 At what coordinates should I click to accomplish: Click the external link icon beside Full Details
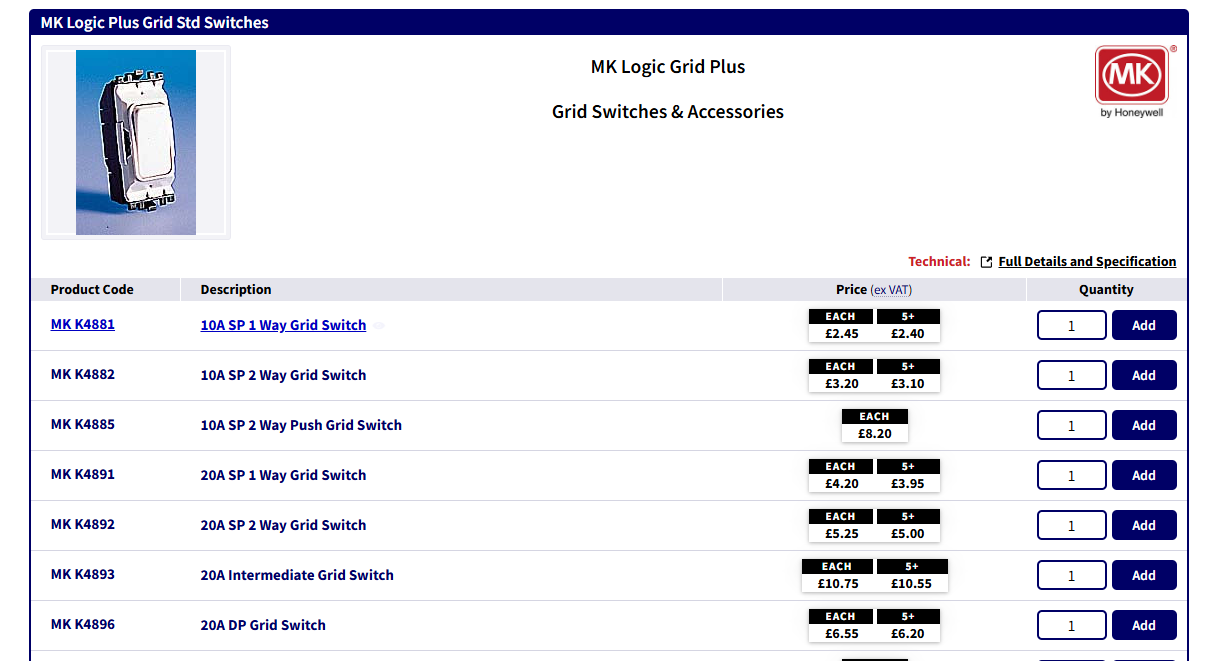pyautogui.click(x=986, y=262)
